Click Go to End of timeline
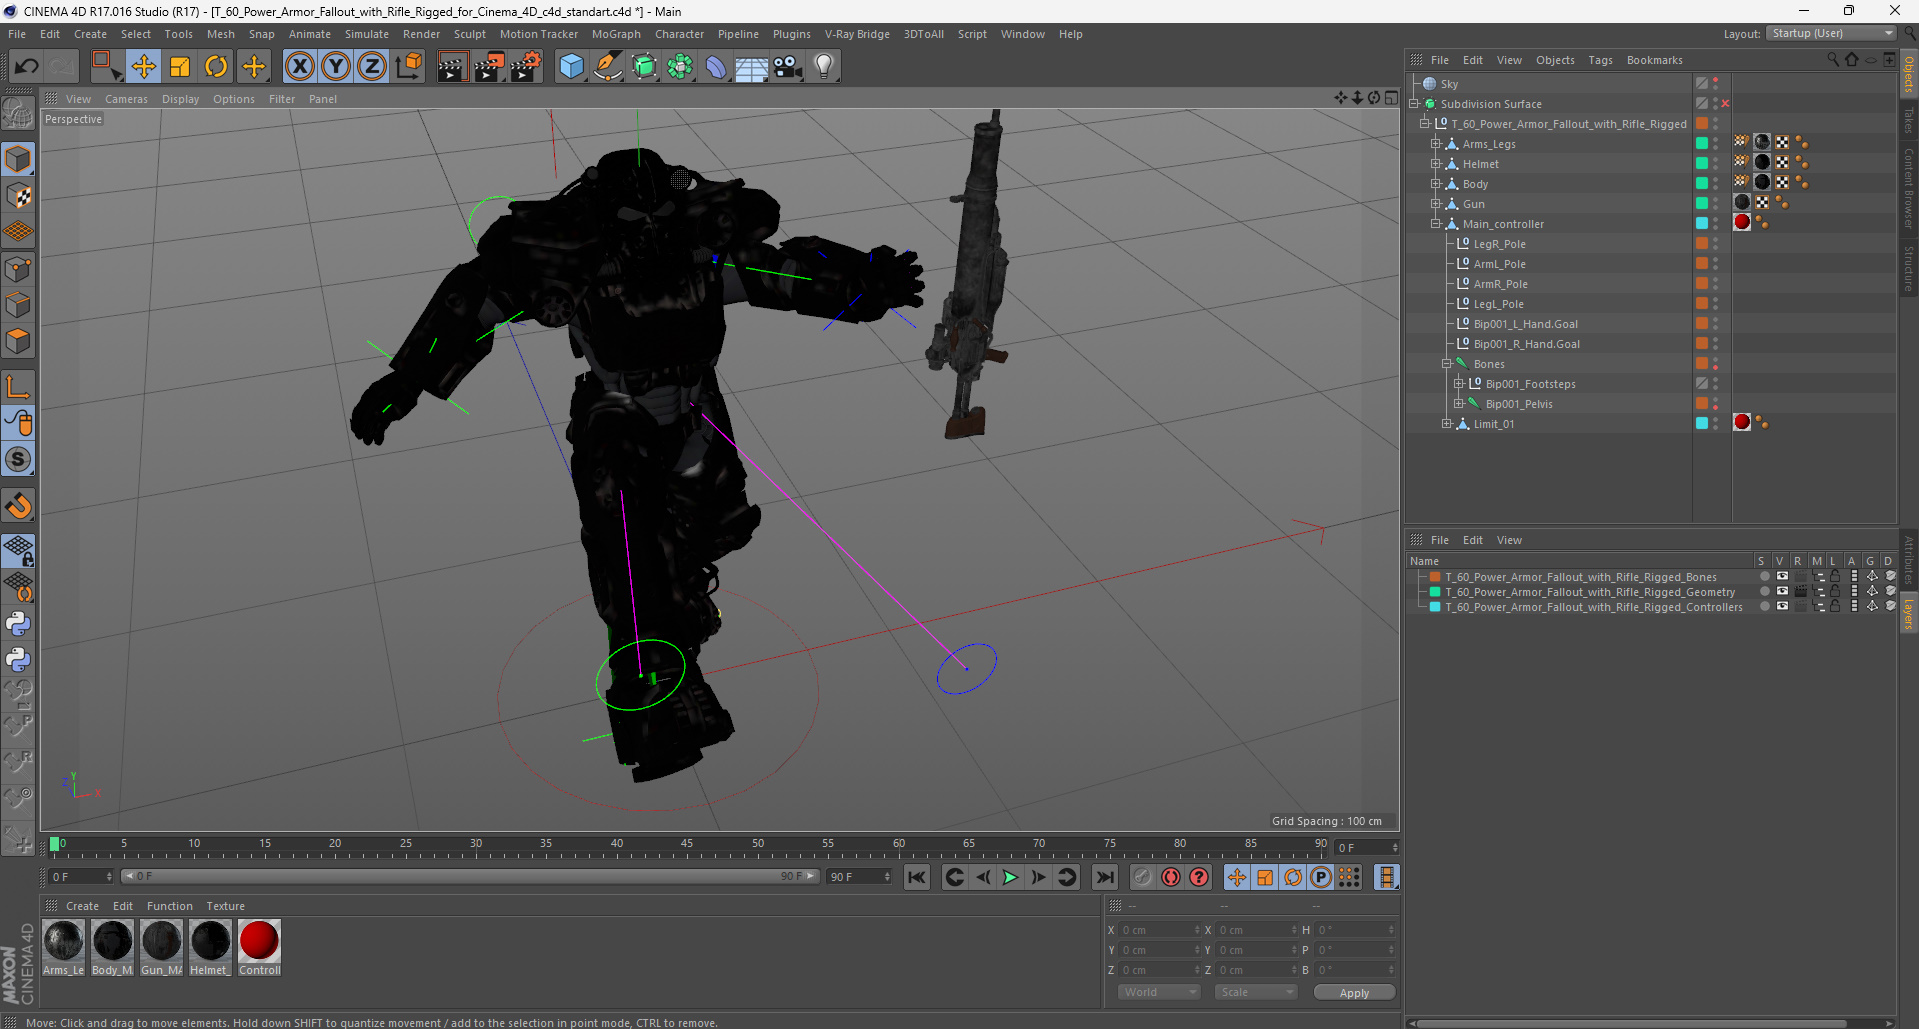The width and height of the screenshot is (1919, 1029). point(1104,878)
